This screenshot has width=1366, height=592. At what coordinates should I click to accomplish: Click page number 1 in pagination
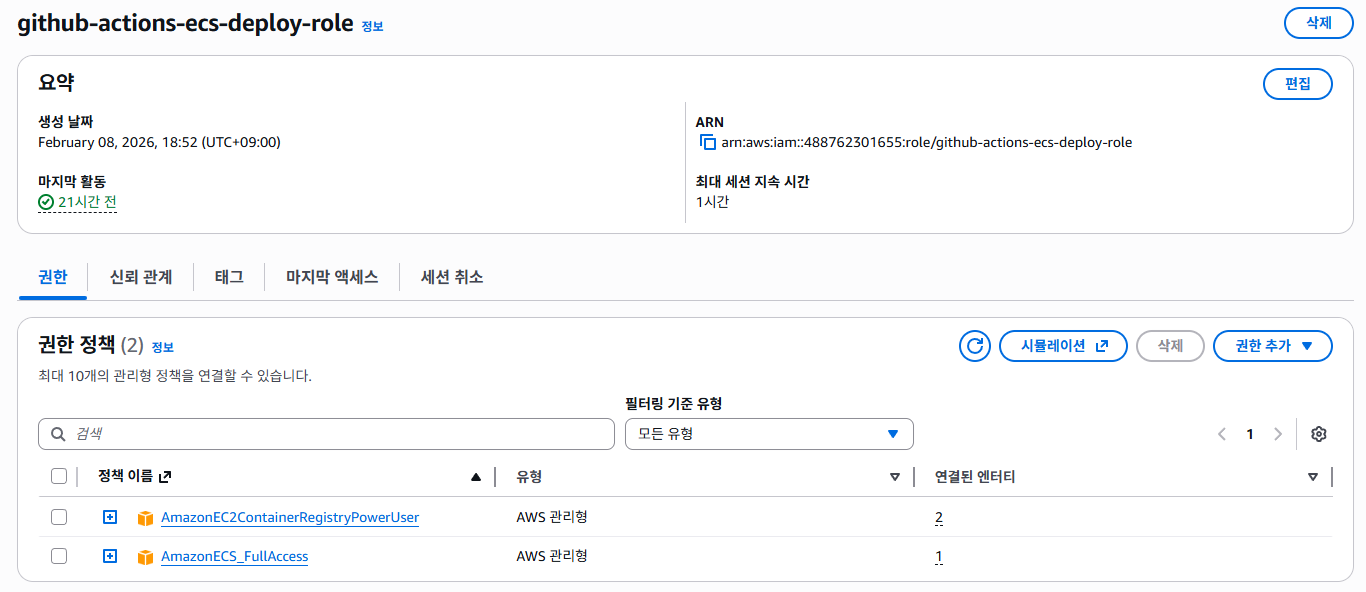[x=1250, y=434]
